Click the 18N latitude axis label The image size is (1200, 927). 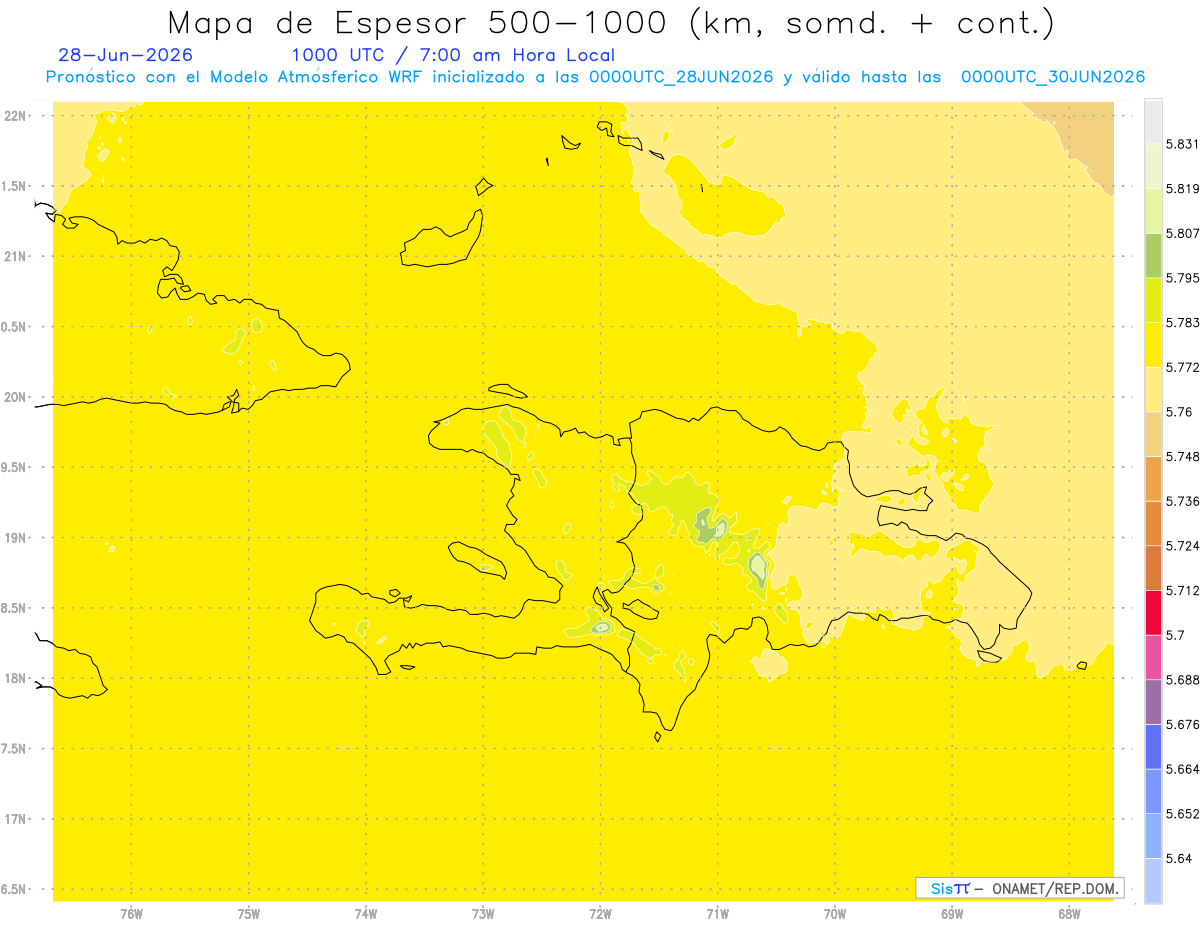tap(16, 679)
